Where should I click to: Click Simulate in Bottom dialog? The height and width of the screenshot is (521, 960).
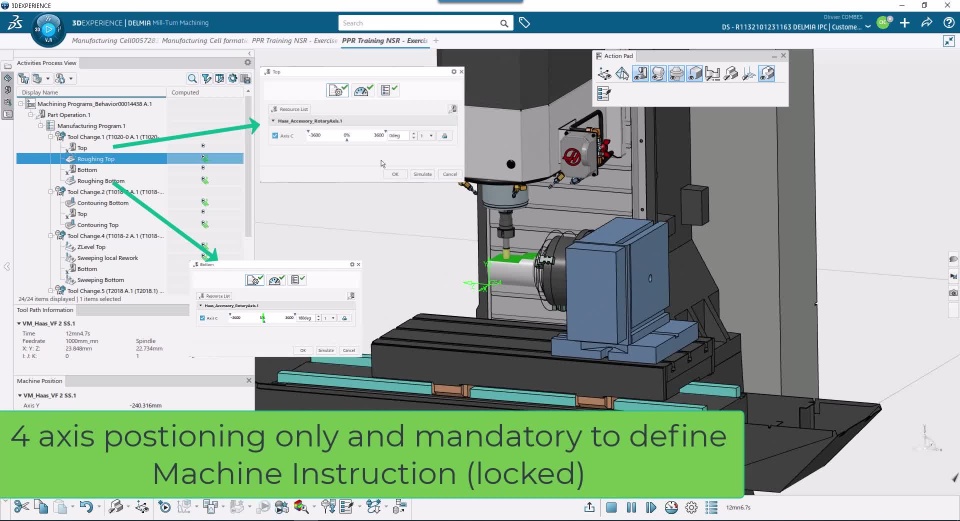pyautogui.click(x=326, y=350)
